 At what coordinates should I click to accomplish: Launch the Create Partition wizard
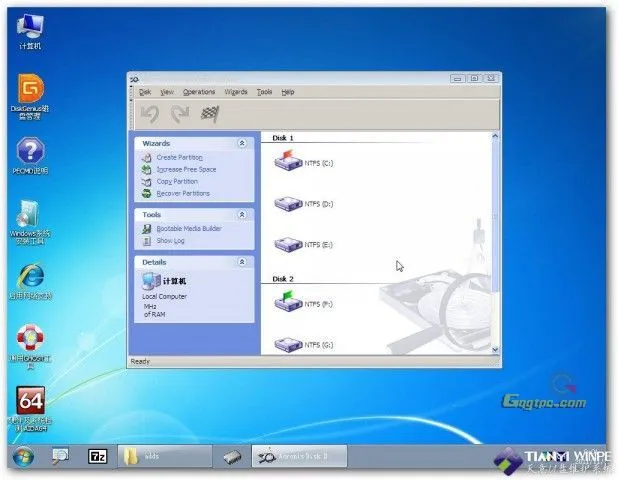pyautogui.click(x=179, y=157)
